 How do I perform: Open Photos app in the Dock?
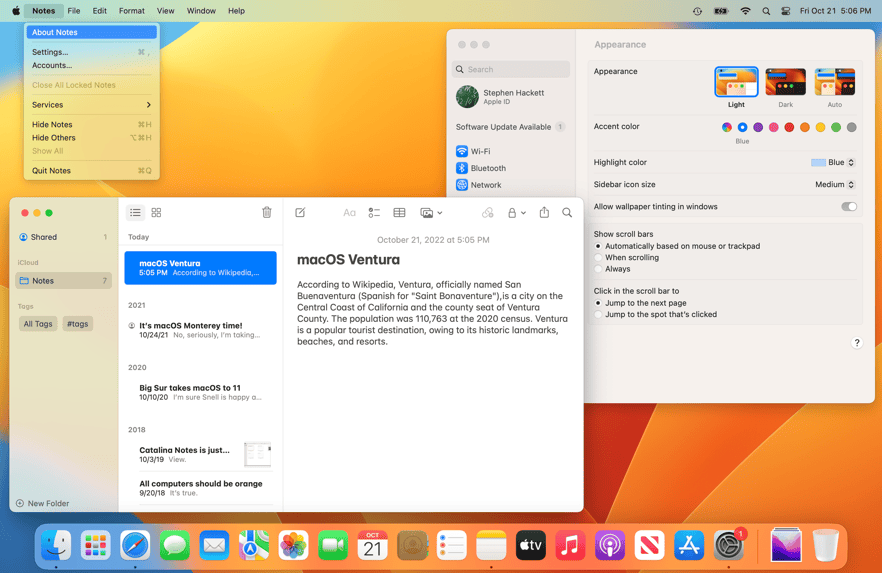click(293, 545)
